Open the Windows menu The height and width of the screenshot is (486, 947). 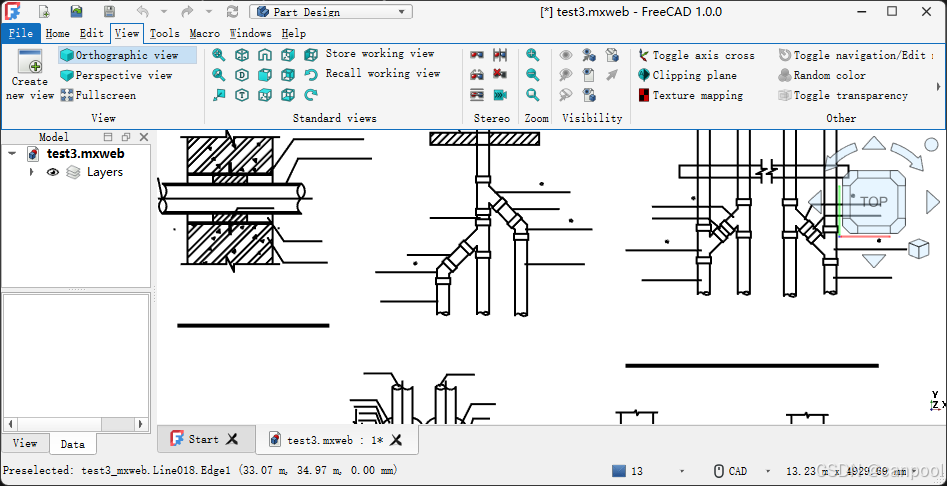point(251,33)
